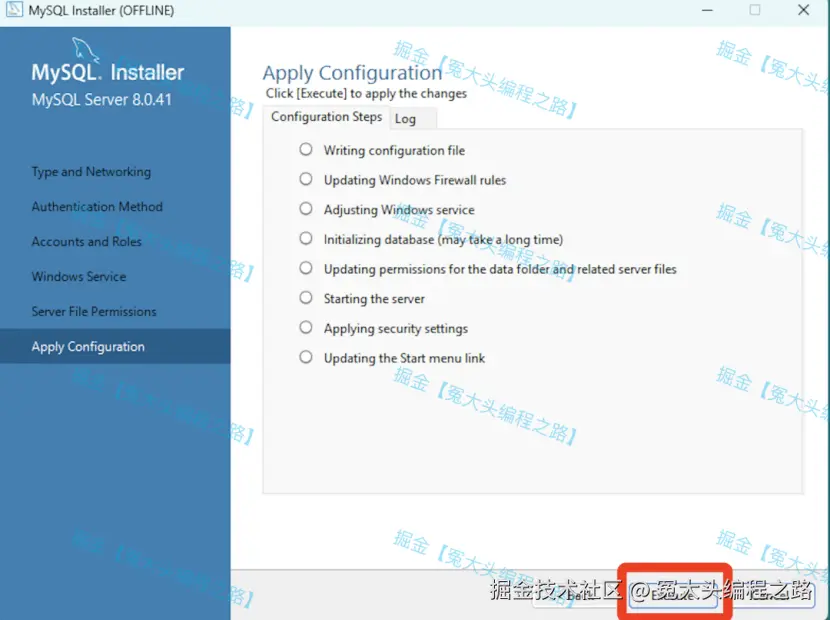This screenshot has width=830, height=620.
Task: Click 'Updating Windows Firewall rules' text
Action: point(415,181)
